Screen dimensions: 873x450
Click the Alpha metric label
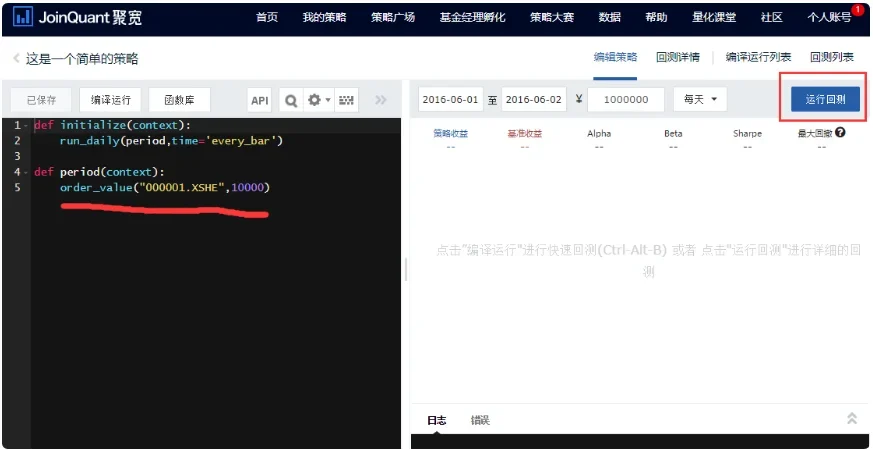599,134
